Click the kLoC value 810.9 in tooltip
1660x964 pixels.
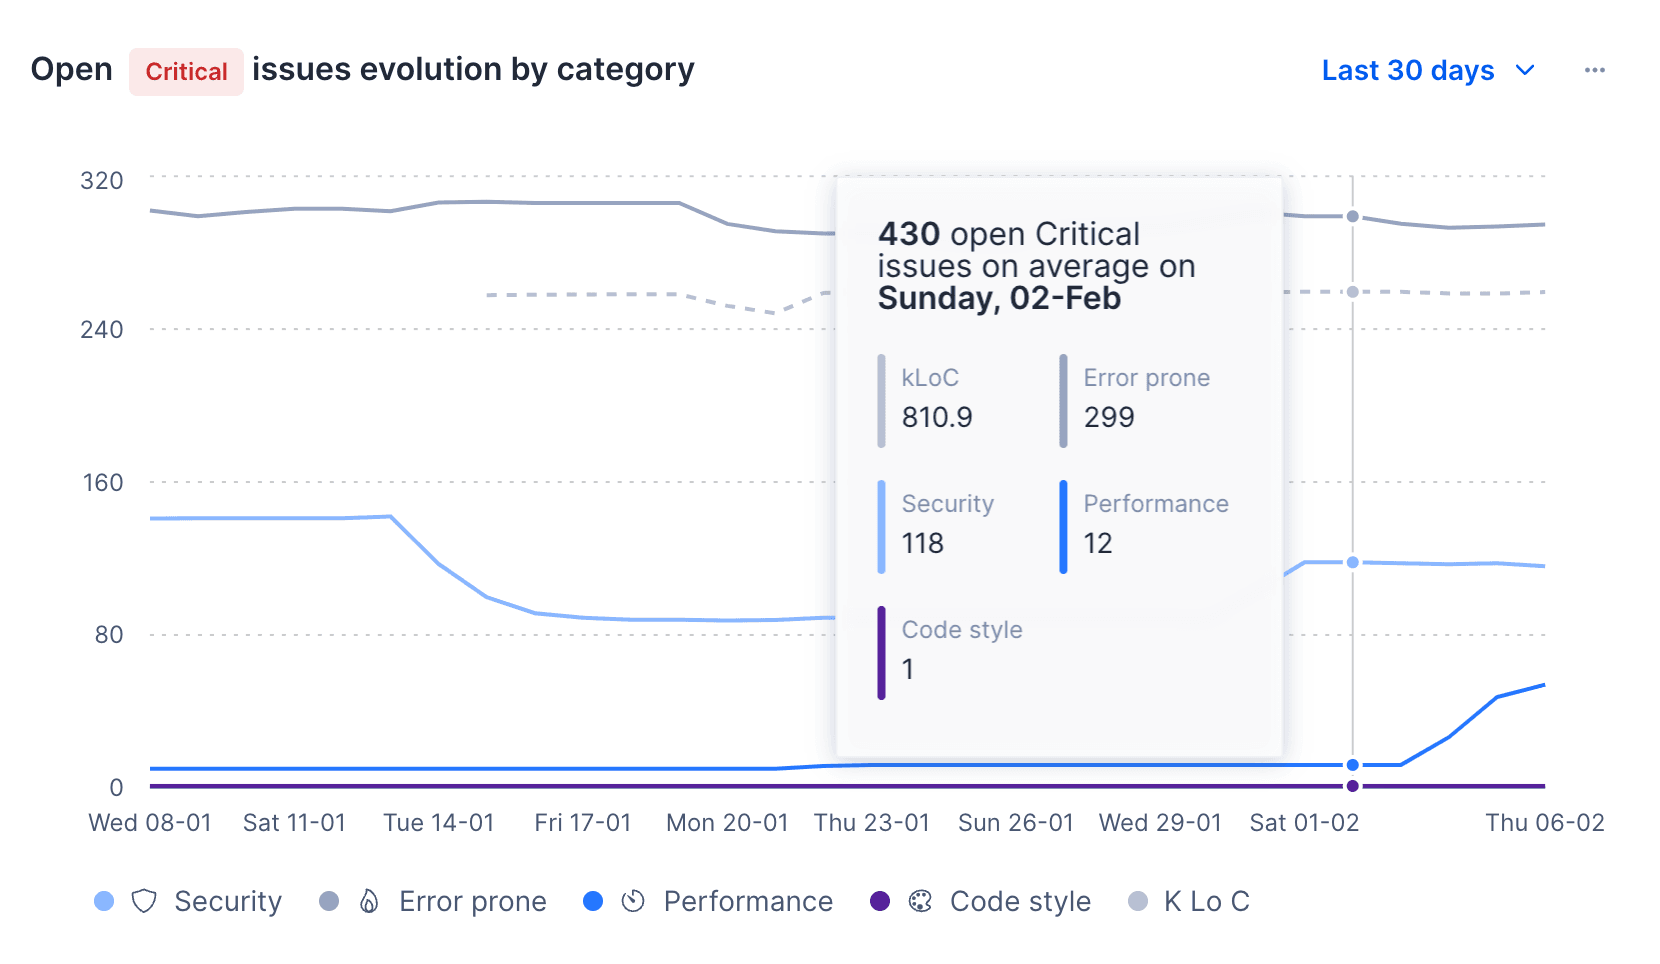(938, 418)
